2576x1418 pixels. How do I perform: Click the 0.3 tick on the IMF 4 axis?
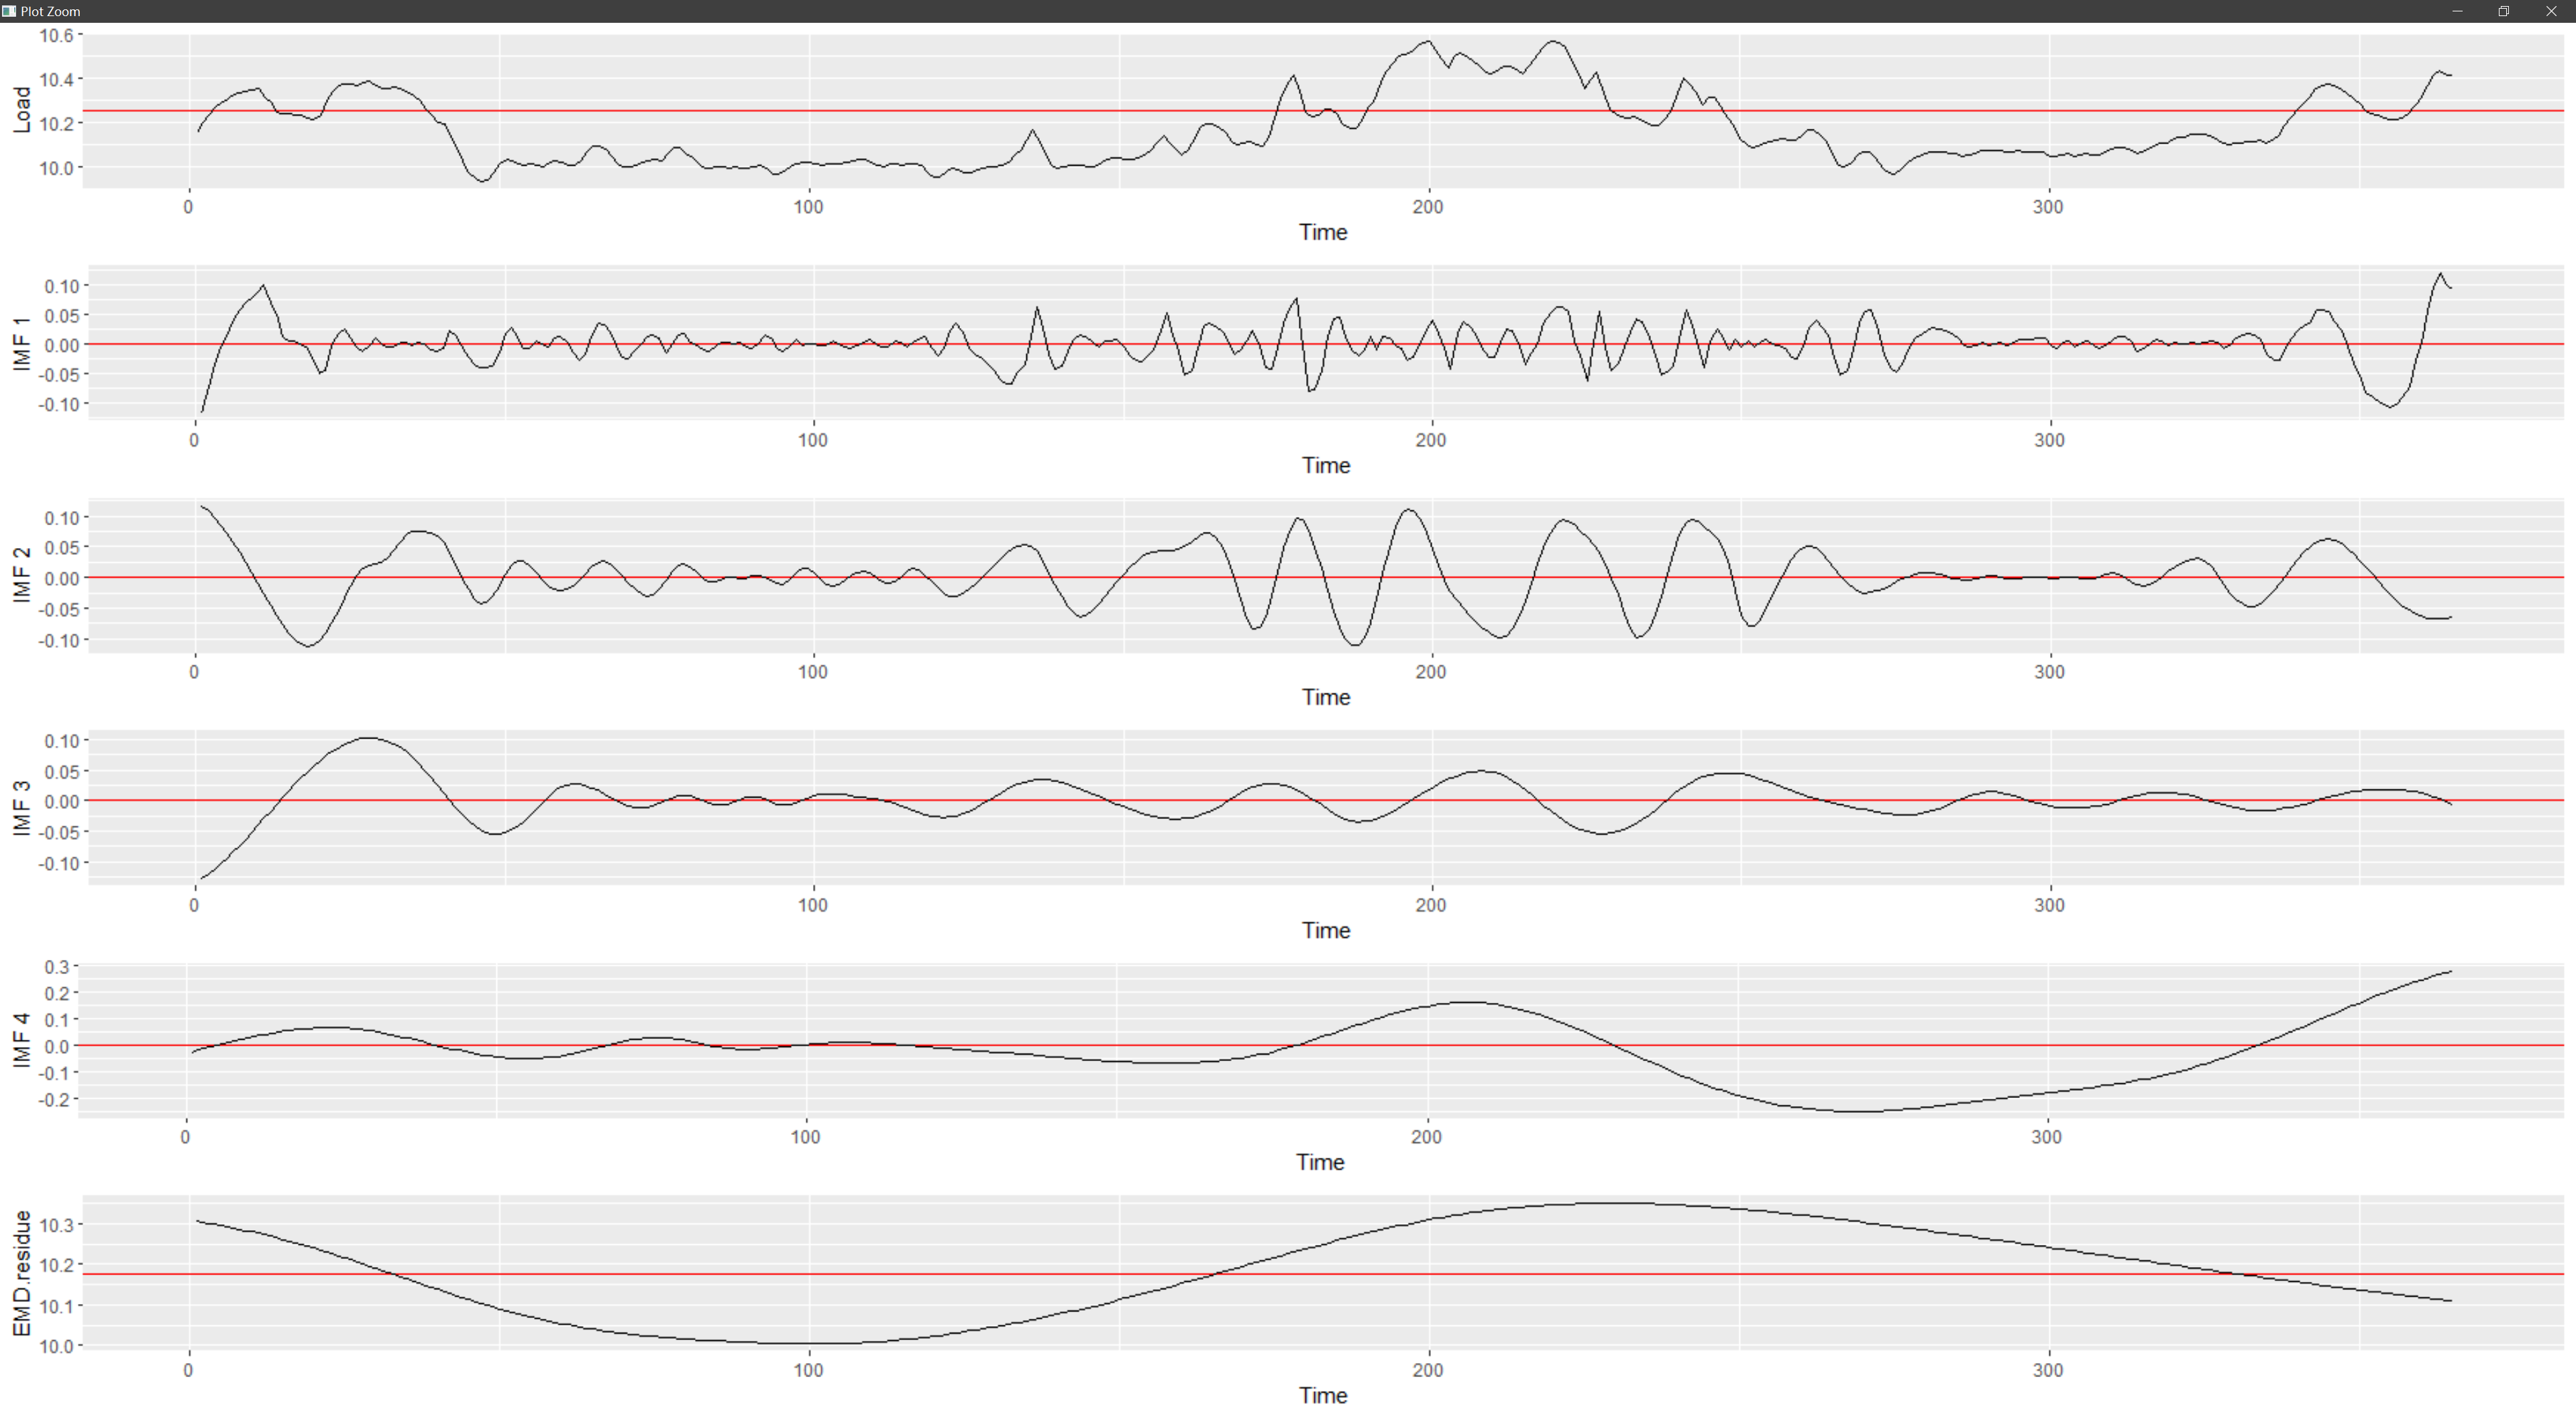(x=56, y=967)
